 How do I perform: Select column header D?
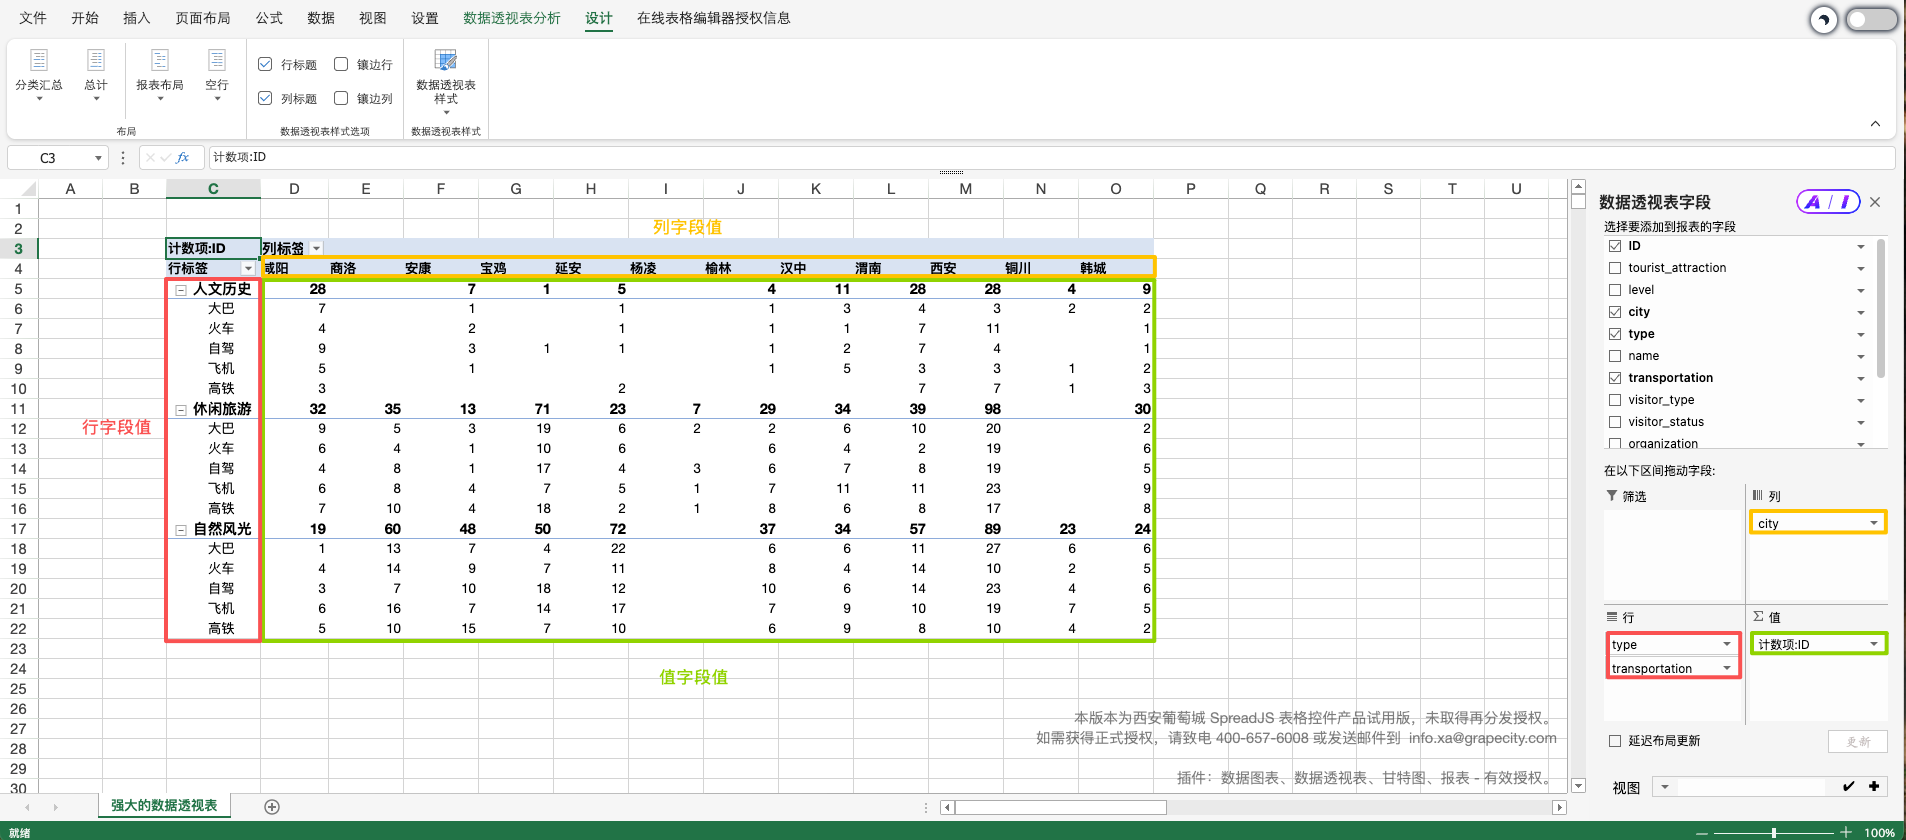tap(294, 189)
